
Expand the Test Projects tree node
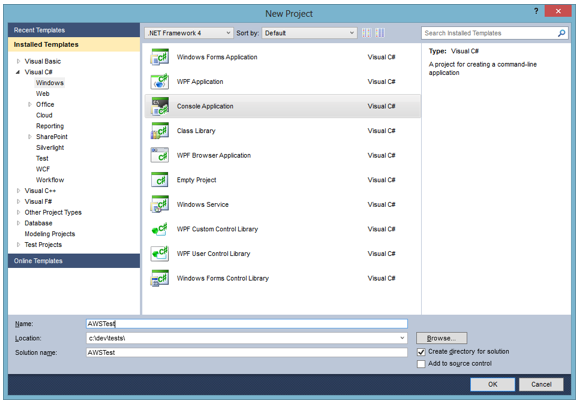click(18, 245)
